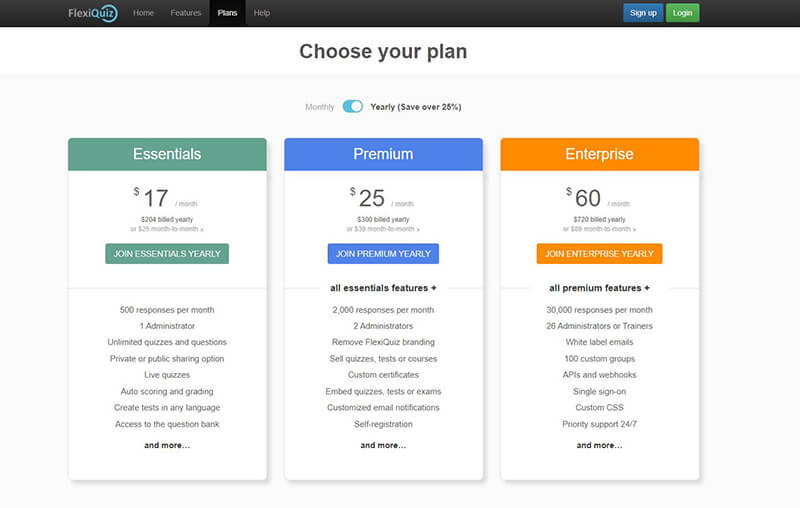Expand 'and more...' under Essentials
Screen dimensions: 800x508
167,445
